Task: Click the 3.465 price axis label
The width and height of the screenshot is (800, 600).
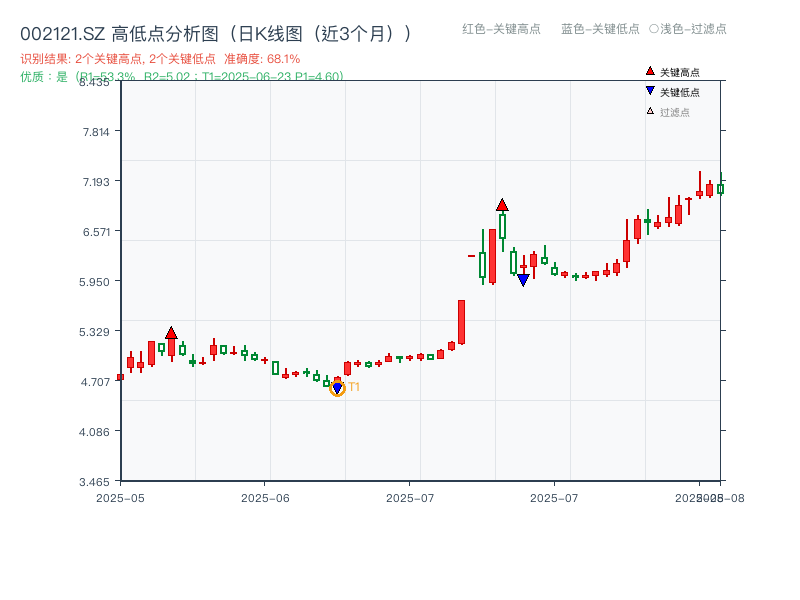Action: (94, 482)
